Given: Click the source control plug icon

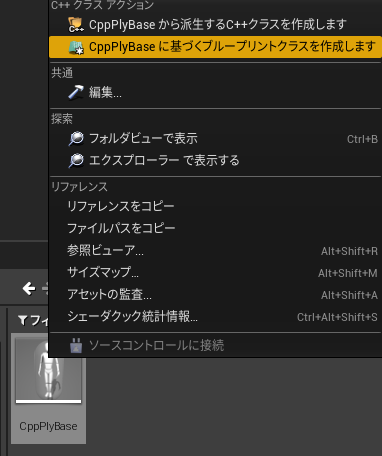Looking at the screenshot, I should (76, 345).
